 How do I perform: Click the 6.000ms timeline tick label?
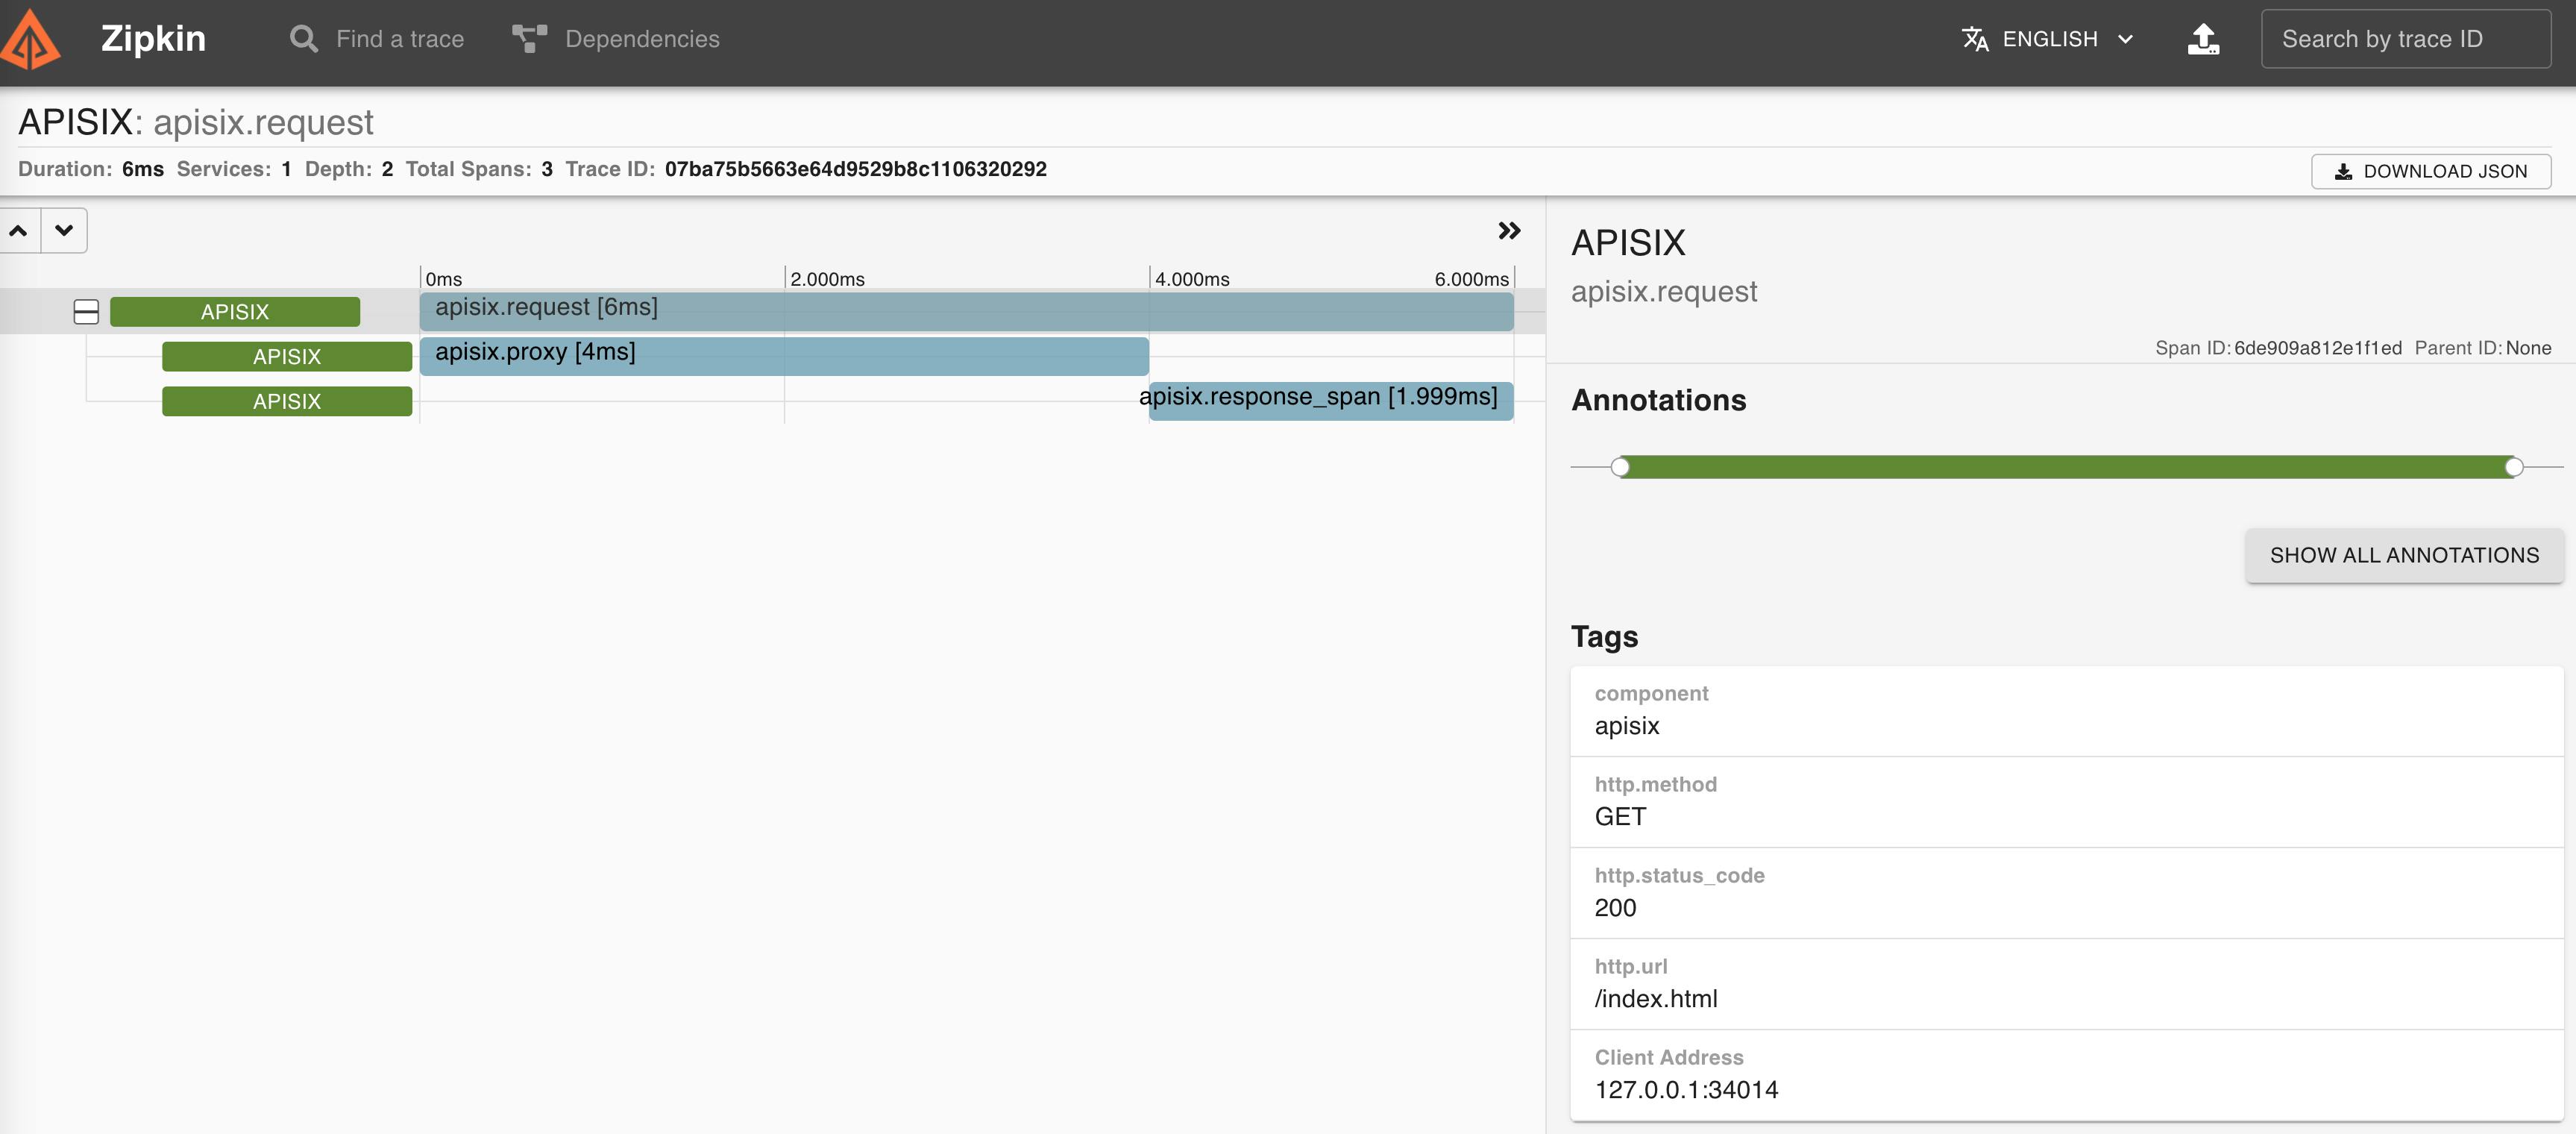click(x=1471, y=279)
